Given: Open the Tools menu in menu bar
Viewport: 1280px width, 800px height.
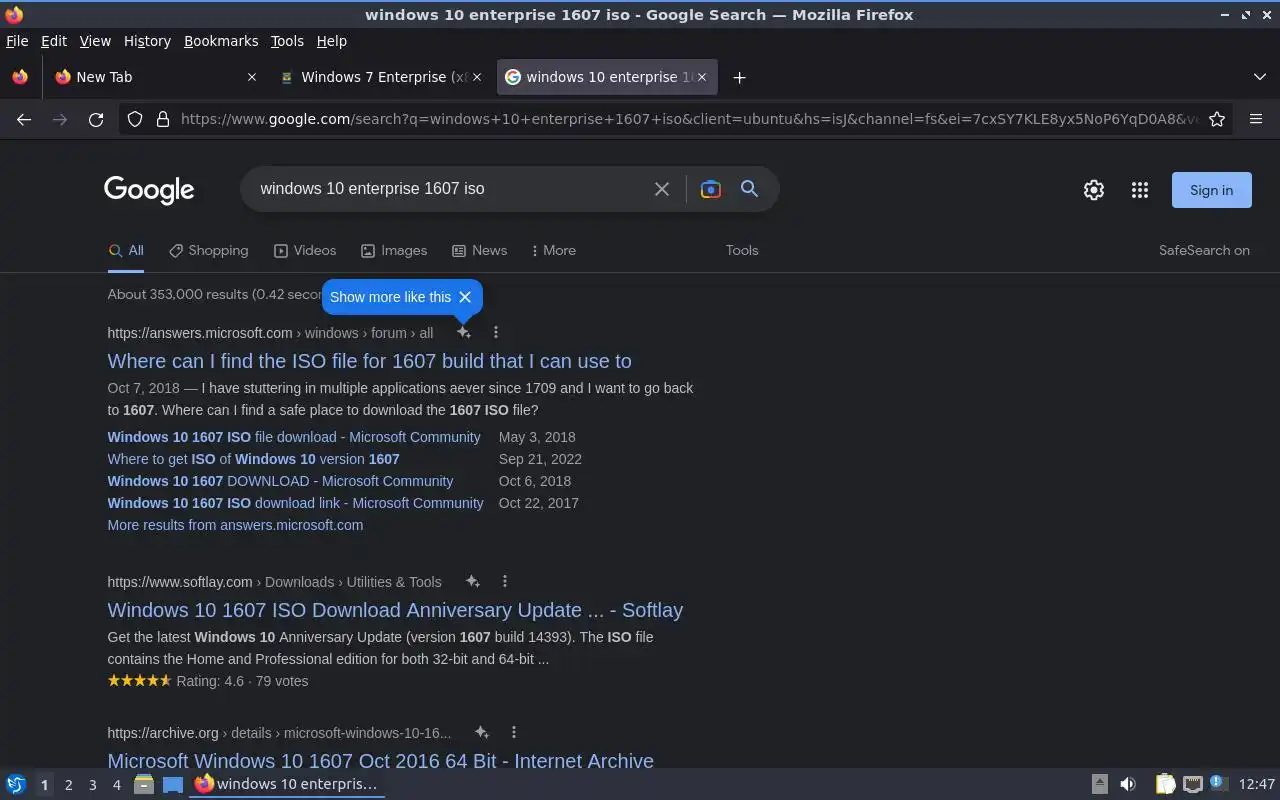Looking at the screenshot, I should 287,41.
